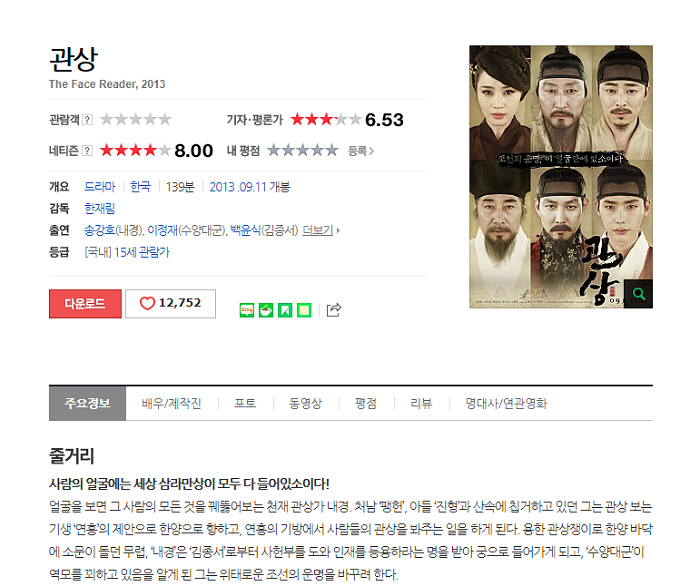Click the poster magnifier zoom icon
This screenshot has width=700, height=586.
click(x=638, y=294)
